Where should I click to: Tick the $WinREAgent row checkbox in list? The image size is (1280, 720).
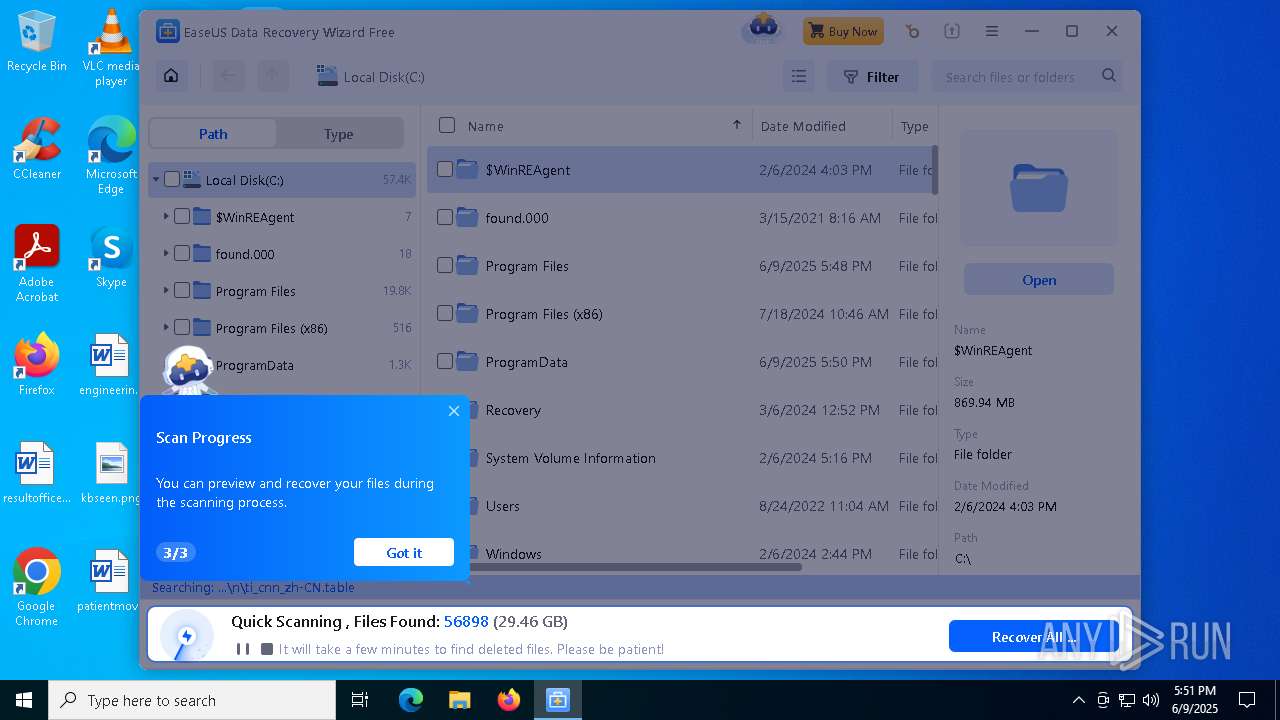(445, 169)
